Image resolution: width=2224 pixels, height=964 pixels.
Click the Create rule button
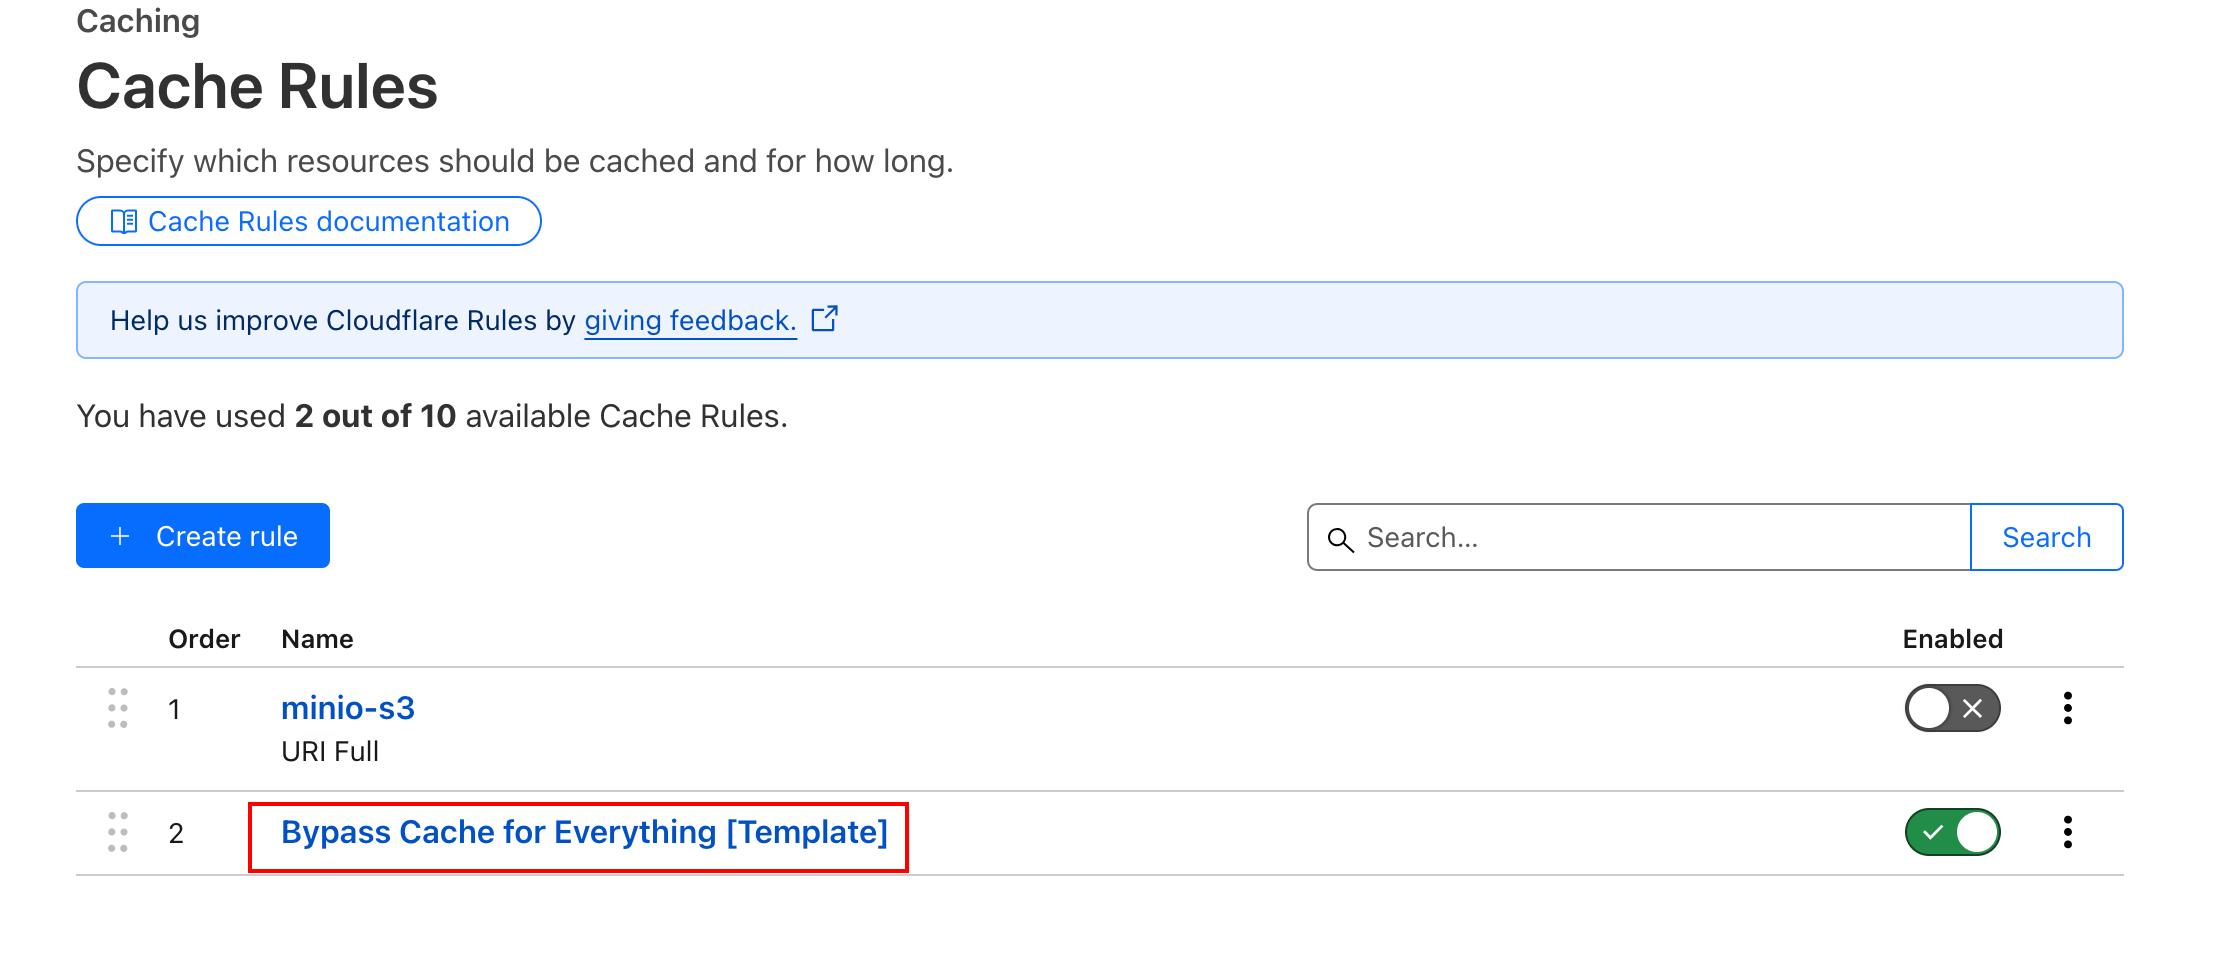pyautogui.click(x=203, y=536)
